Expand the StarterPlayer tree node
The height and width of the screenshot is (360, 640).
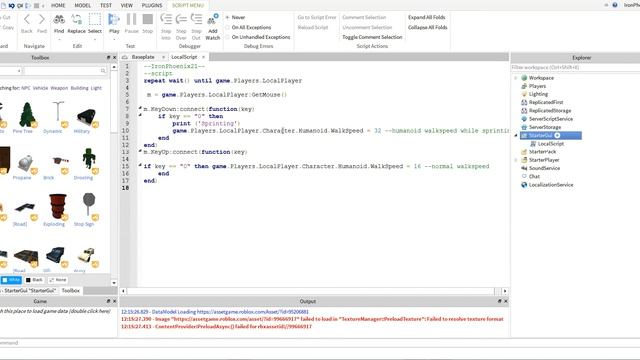(516, 160)
